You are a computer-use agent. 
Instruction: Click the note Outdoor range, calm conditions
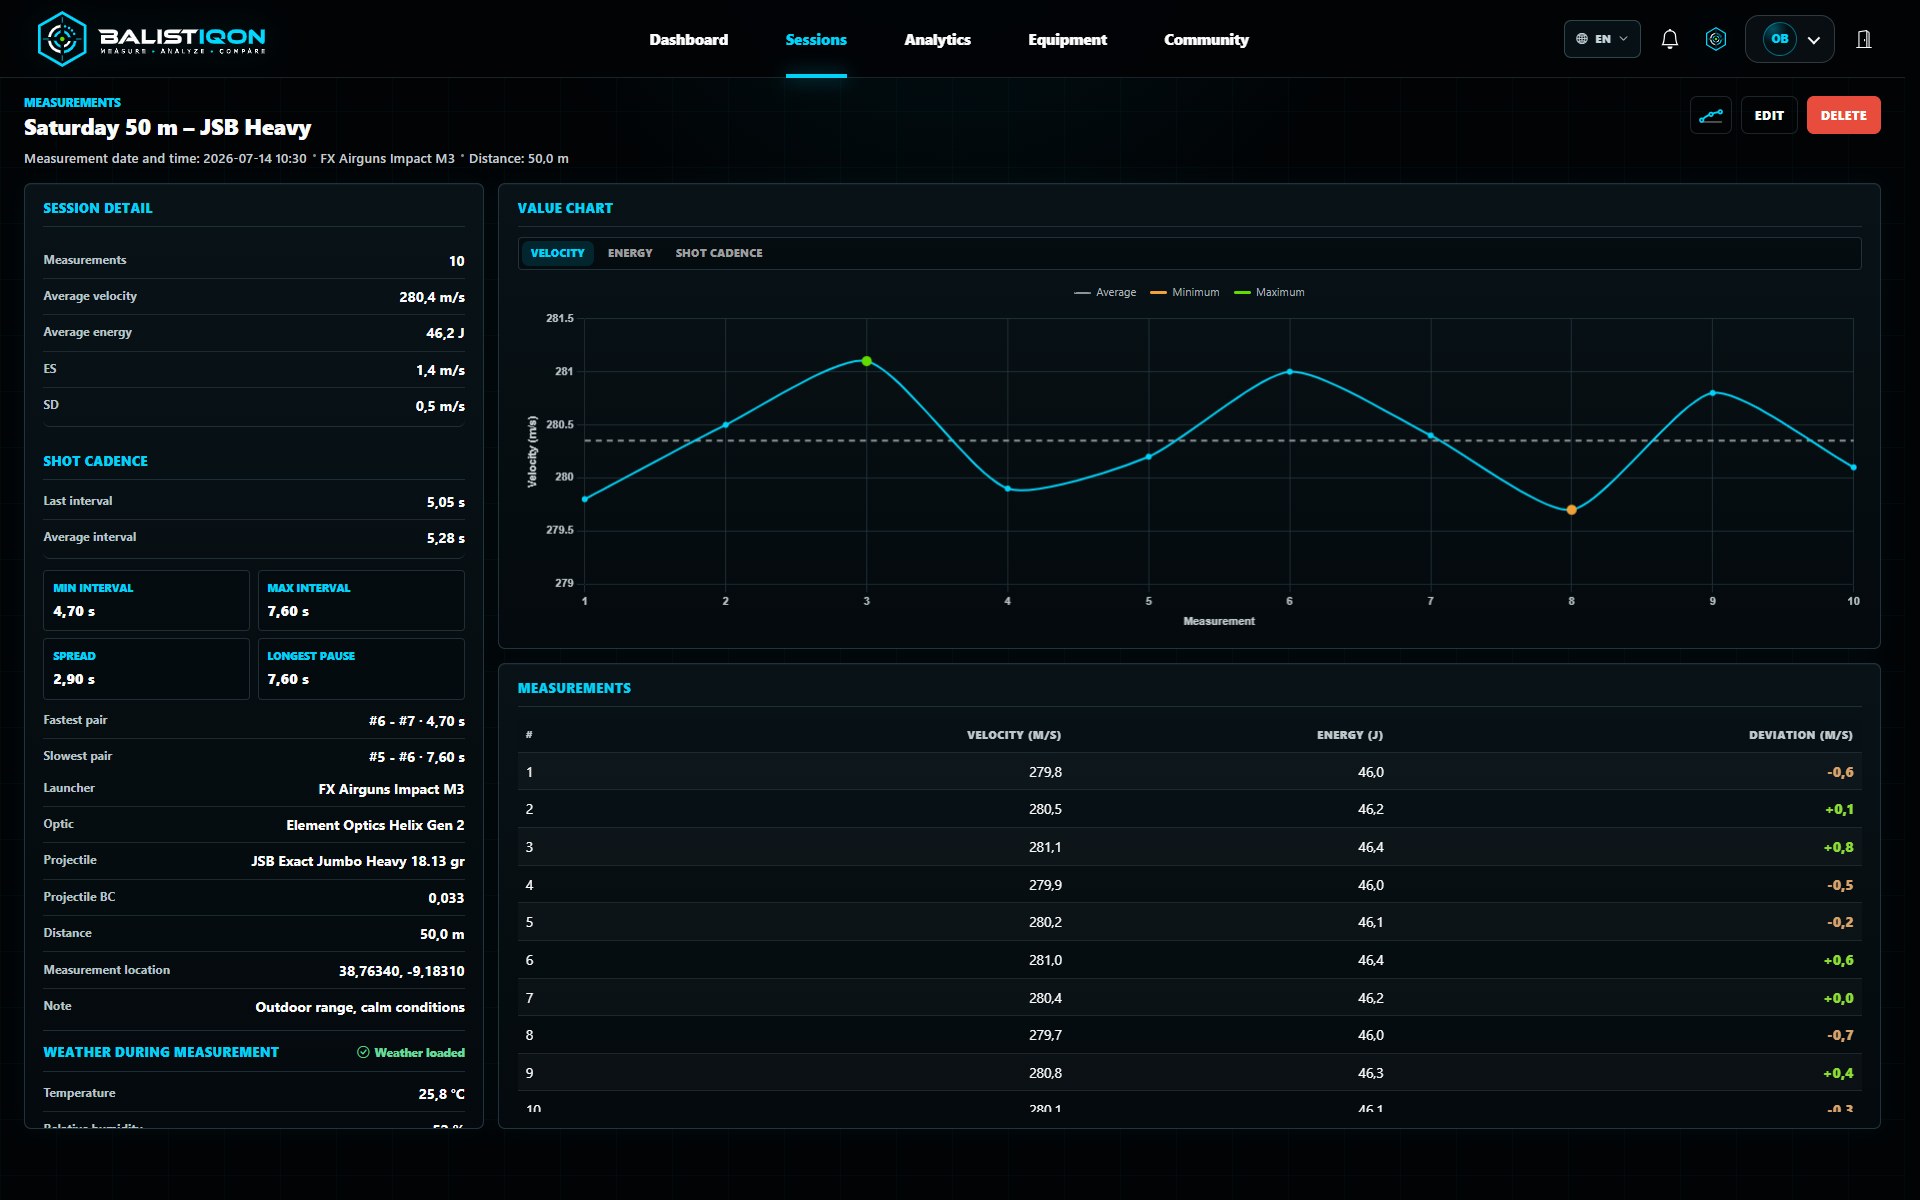click(360, 1007)
